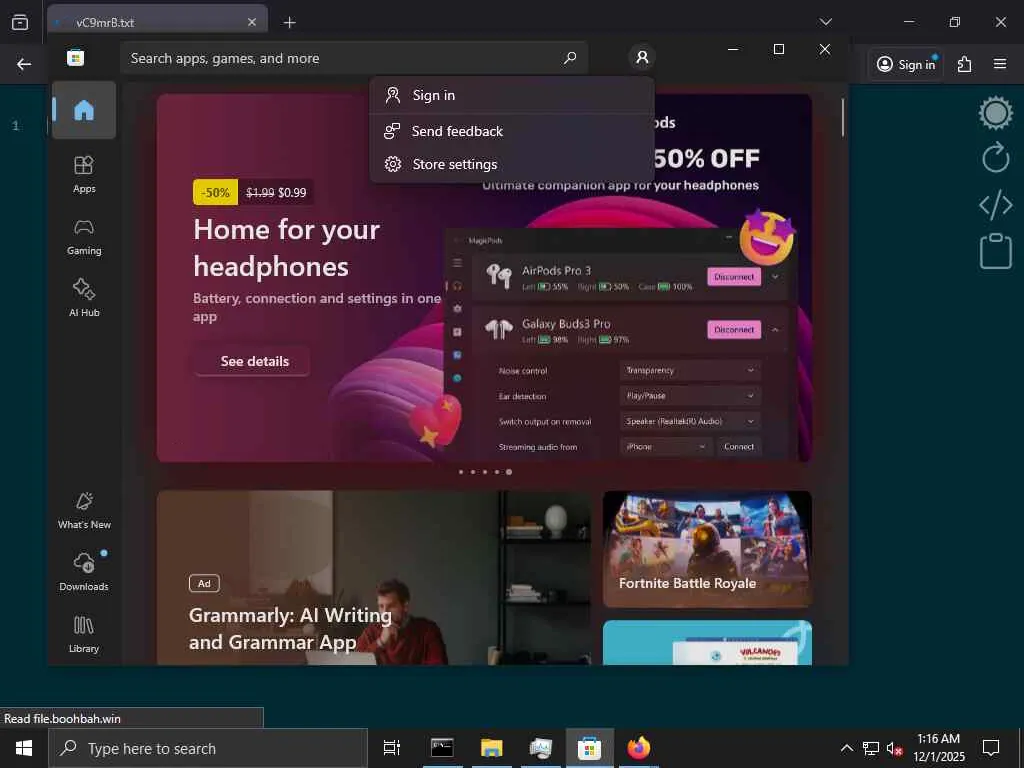This screenshot has height=768, width=1024.
Task: Click the Store page vertical scrollbar
Action: point(842,118)
